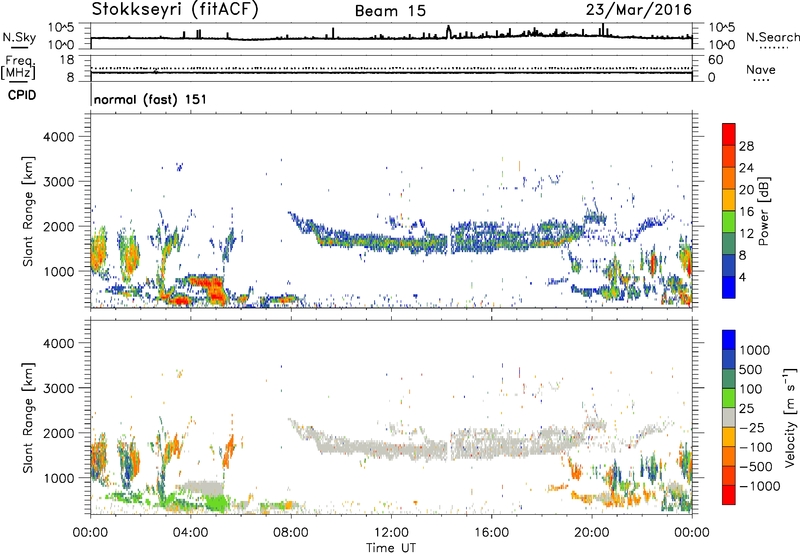The width and height of the screenshot is (800, 554).
Task: Click the velocity panel's Slant Range [km] label
Action: point(27,418)
